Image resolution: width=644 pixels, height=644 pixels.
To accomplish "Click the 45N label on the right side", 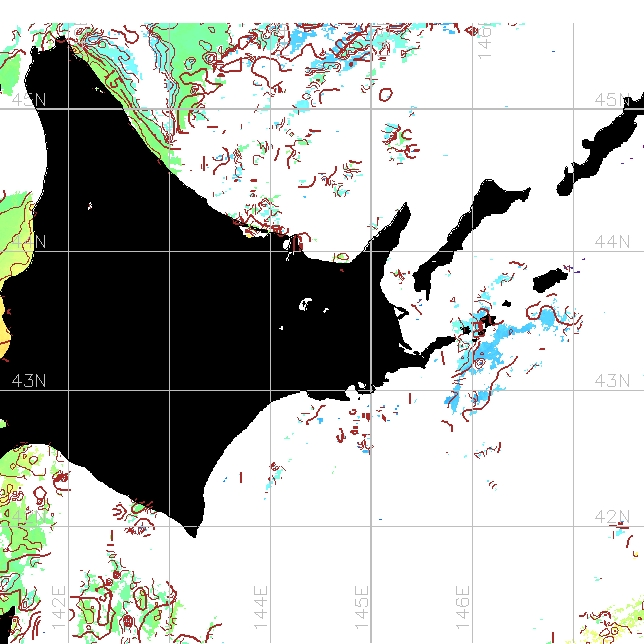I will [612, 100].
